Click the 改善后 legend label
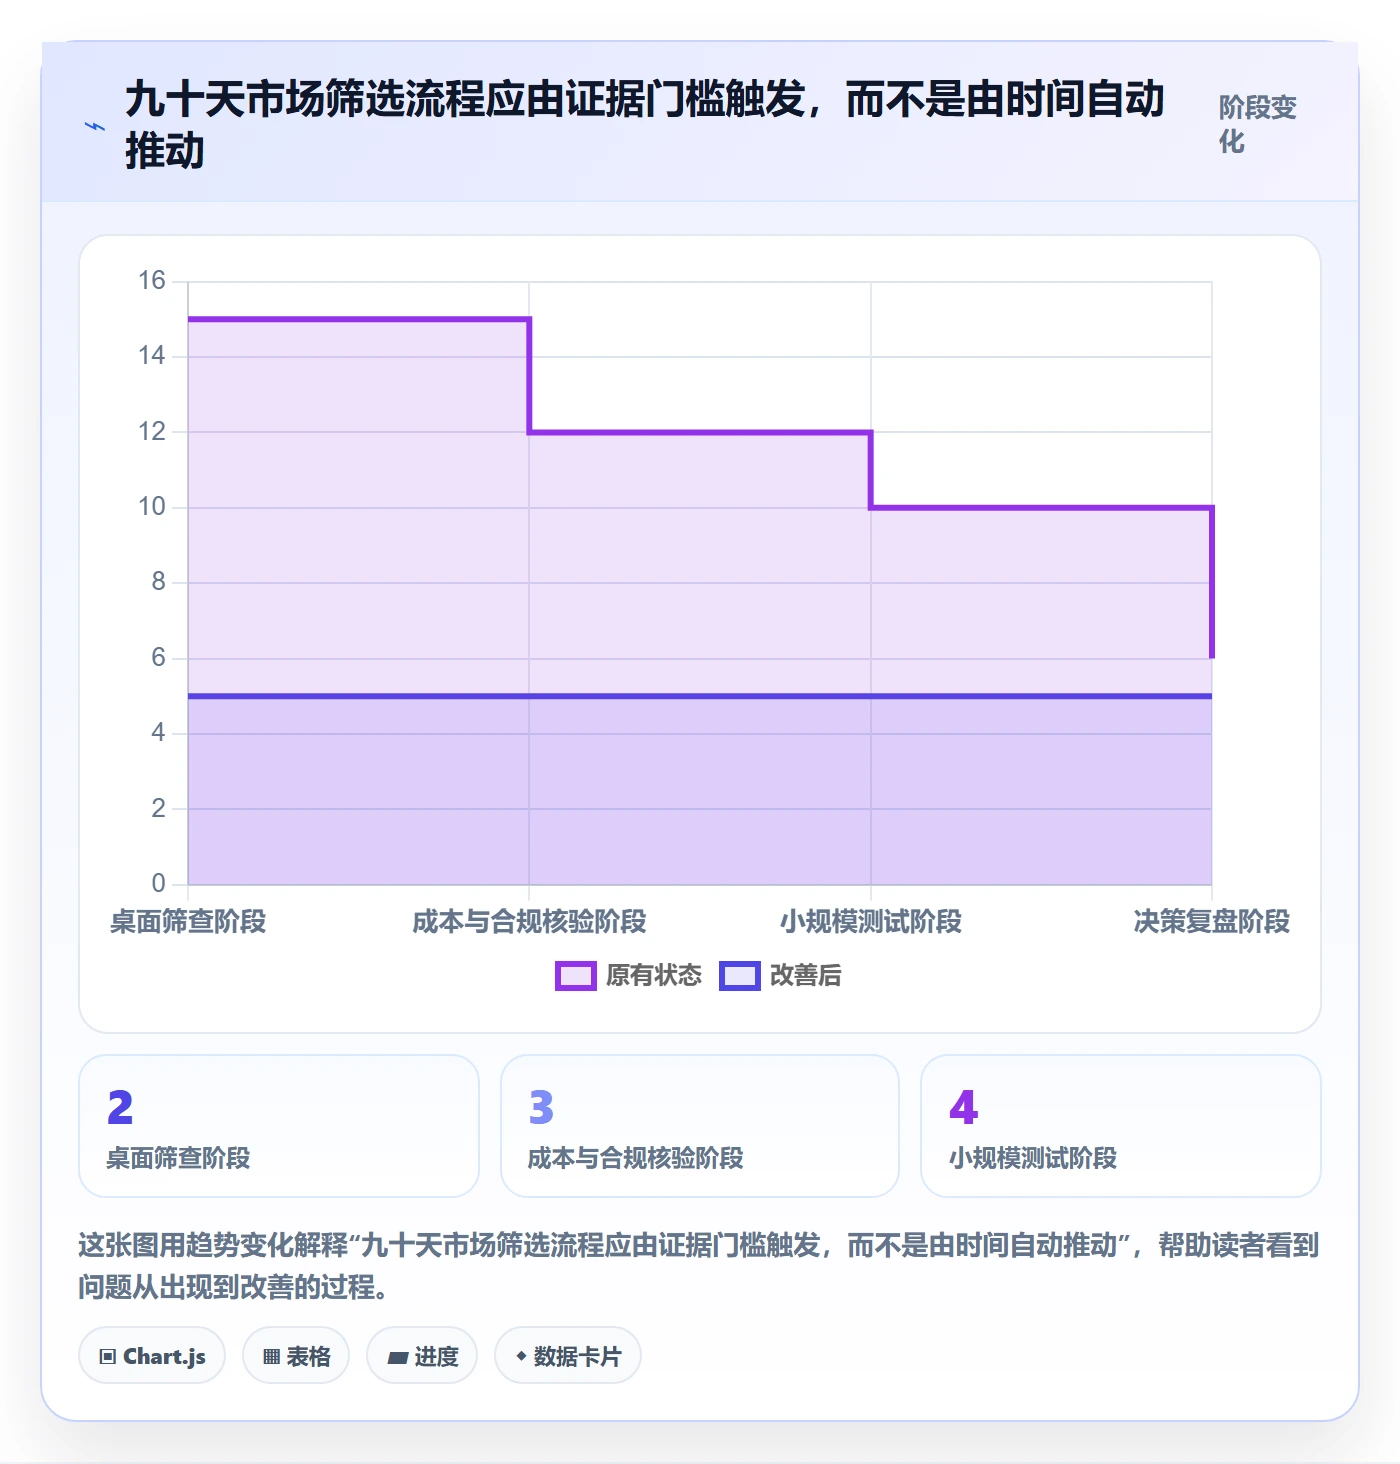The width and height of the screenshot is (1400, 1464). coord(806,976)
